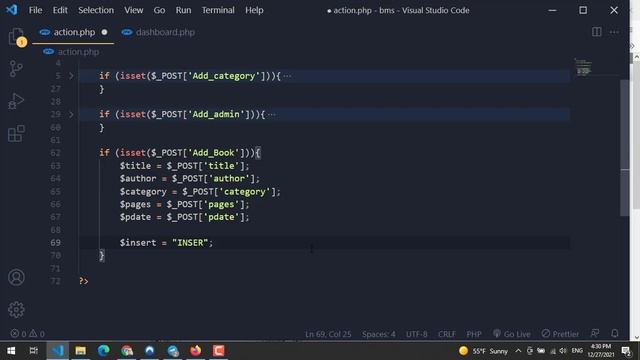
Task: Open the Extensions view
Action: 16,133
